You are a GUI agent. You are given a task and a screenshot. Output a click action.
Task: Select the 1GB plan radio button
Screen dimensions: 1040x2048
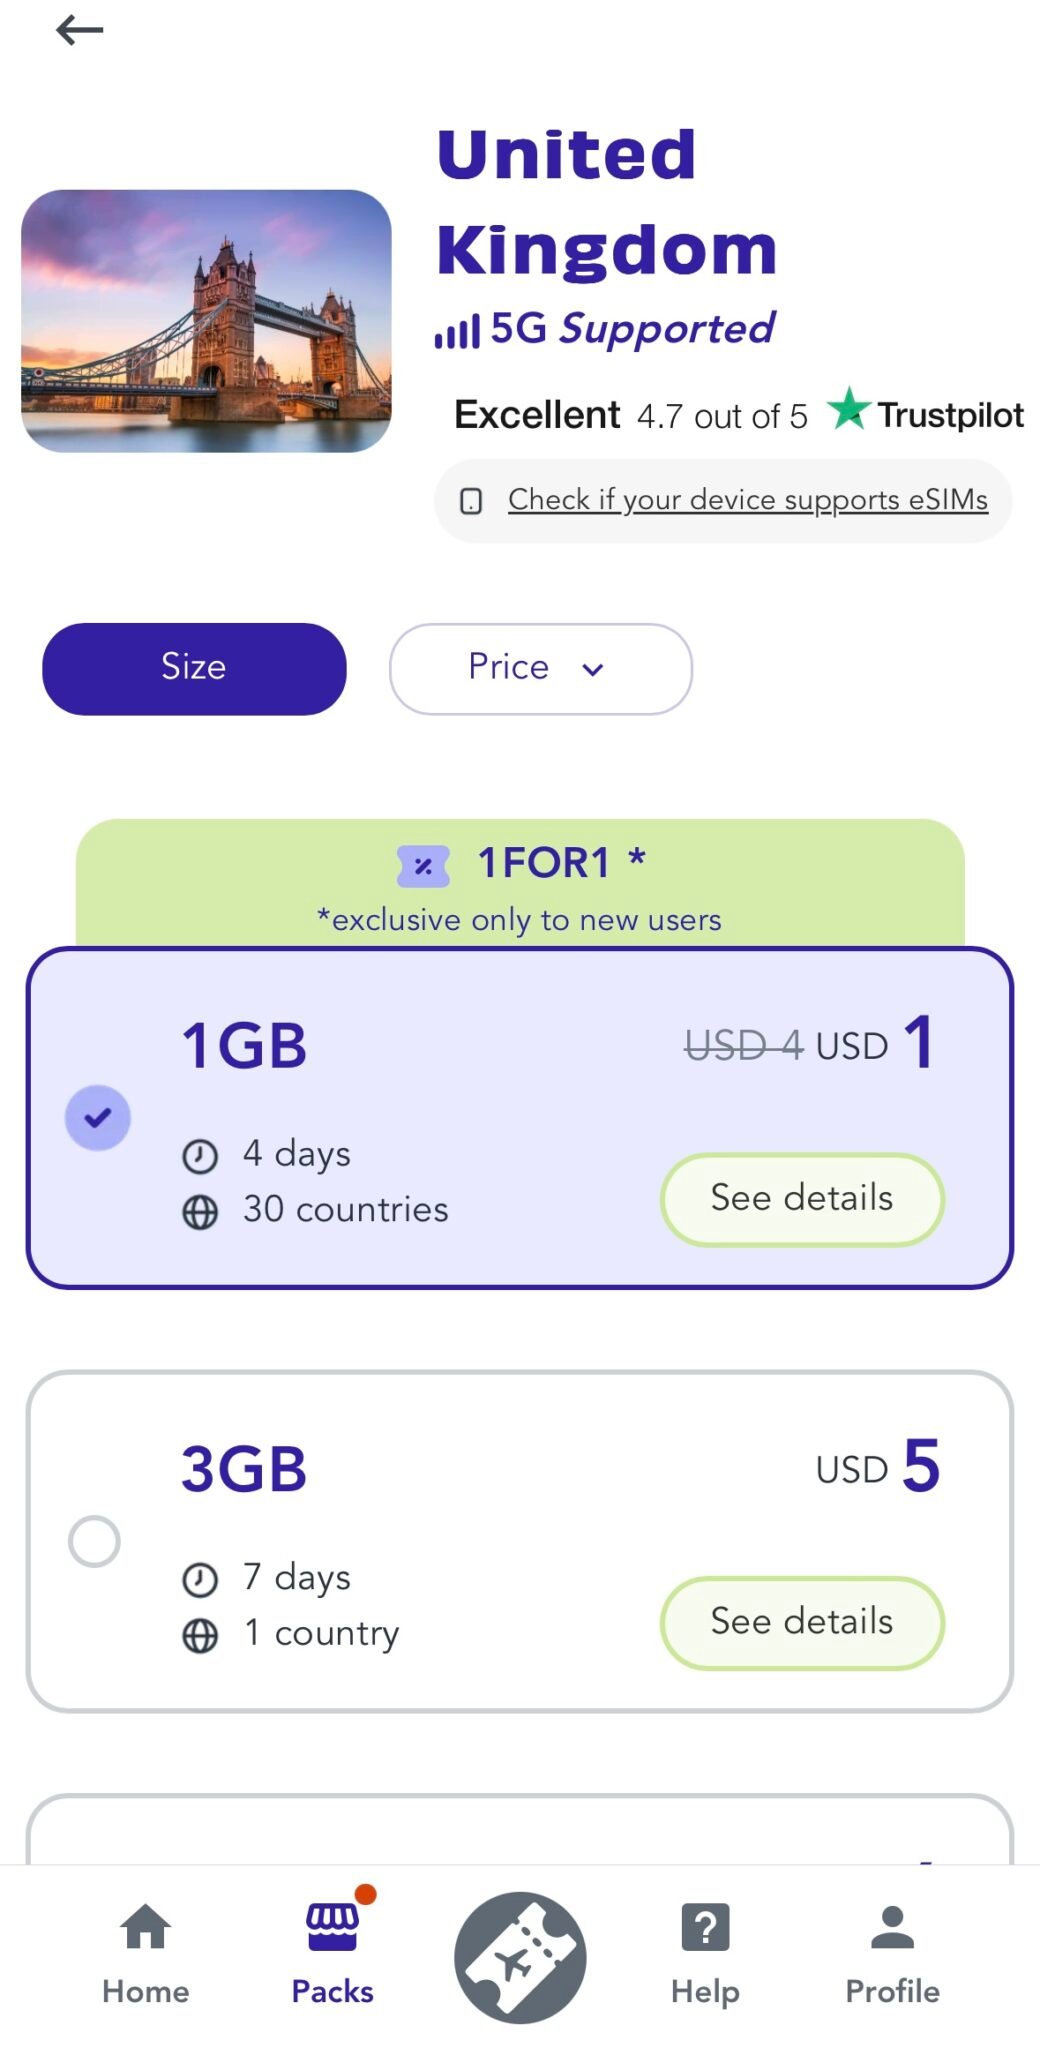click(x=97, y=1117)
